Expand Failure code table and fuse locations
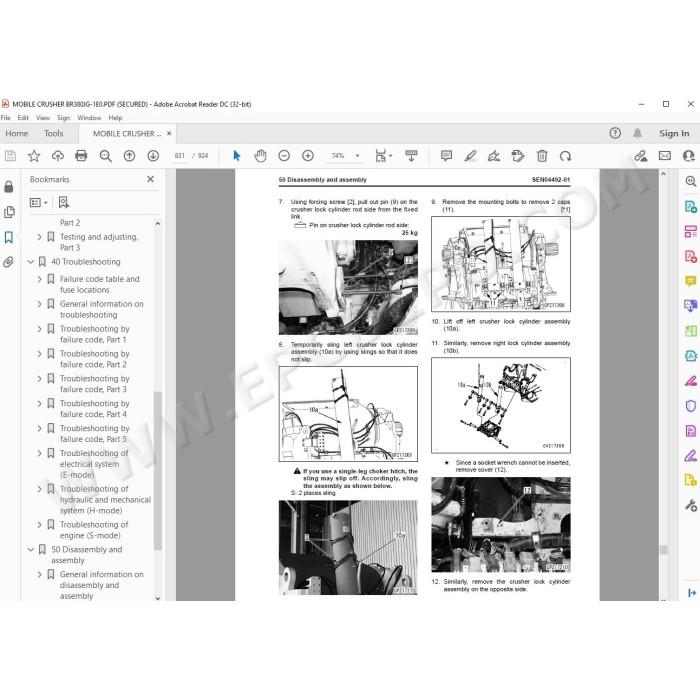This screenshot has height=700, width=700. (39, 279)
